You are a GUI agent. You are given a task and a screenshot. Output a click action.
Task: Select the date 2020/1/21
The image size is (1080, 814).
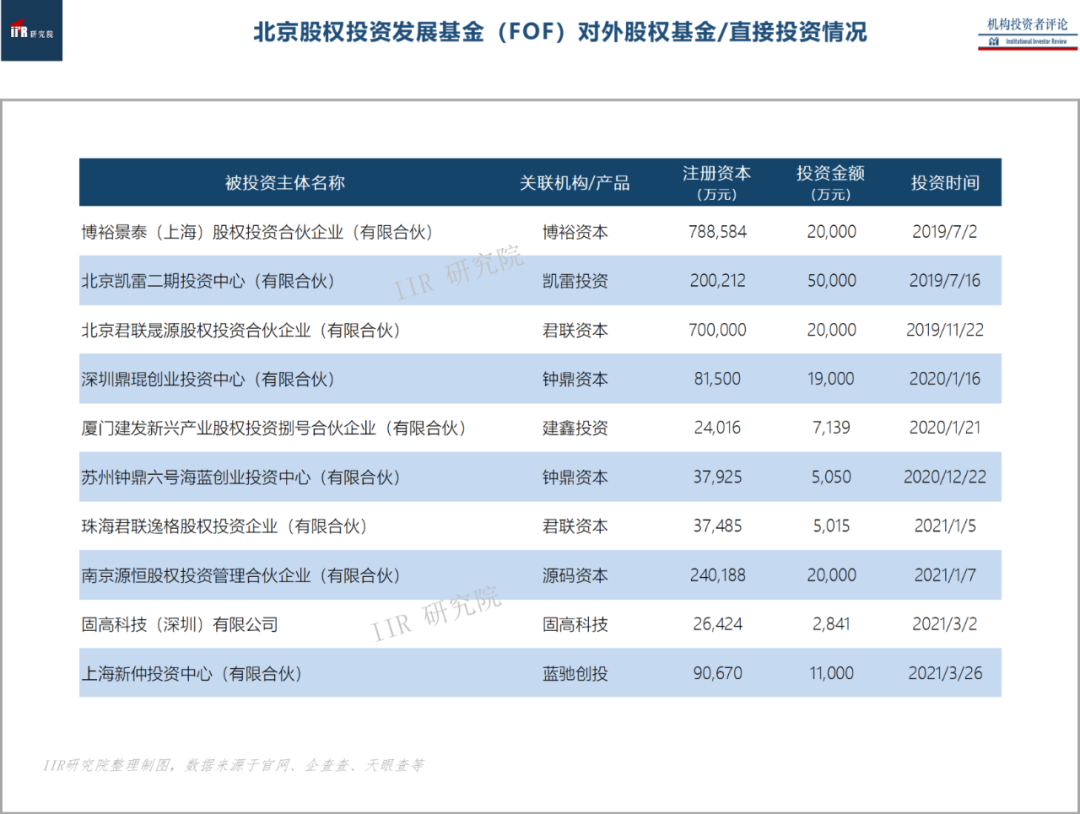(x=944, y=428)
